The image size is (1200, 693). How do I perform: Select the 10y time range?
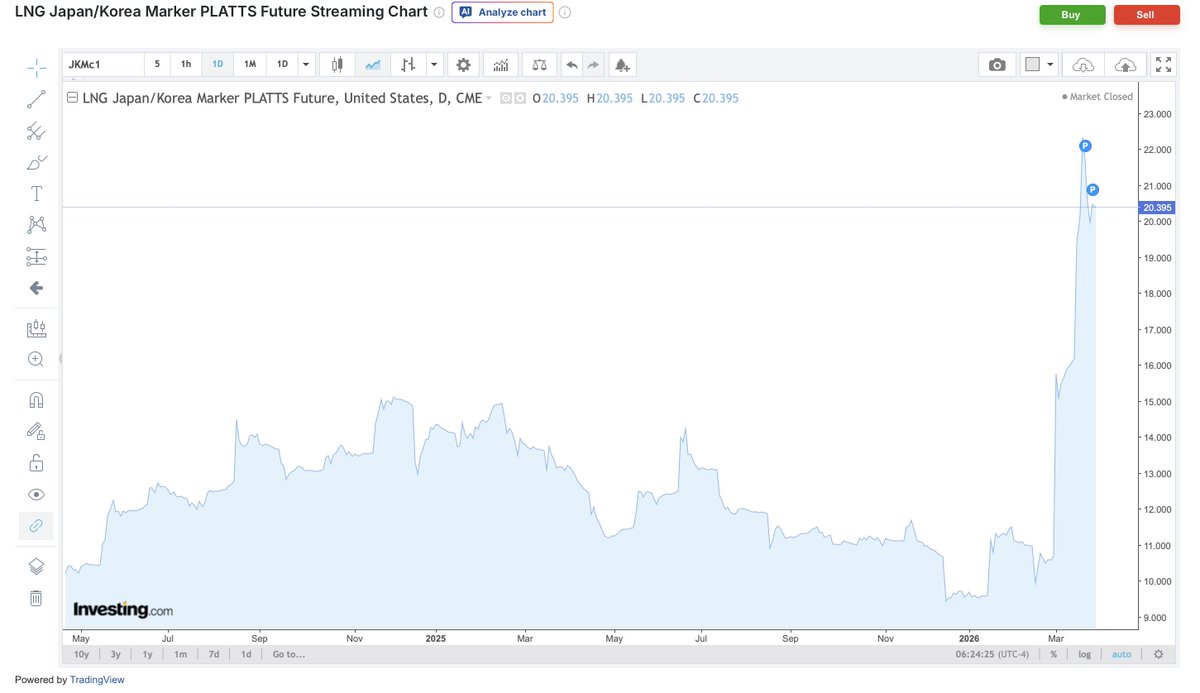(82, 654)
